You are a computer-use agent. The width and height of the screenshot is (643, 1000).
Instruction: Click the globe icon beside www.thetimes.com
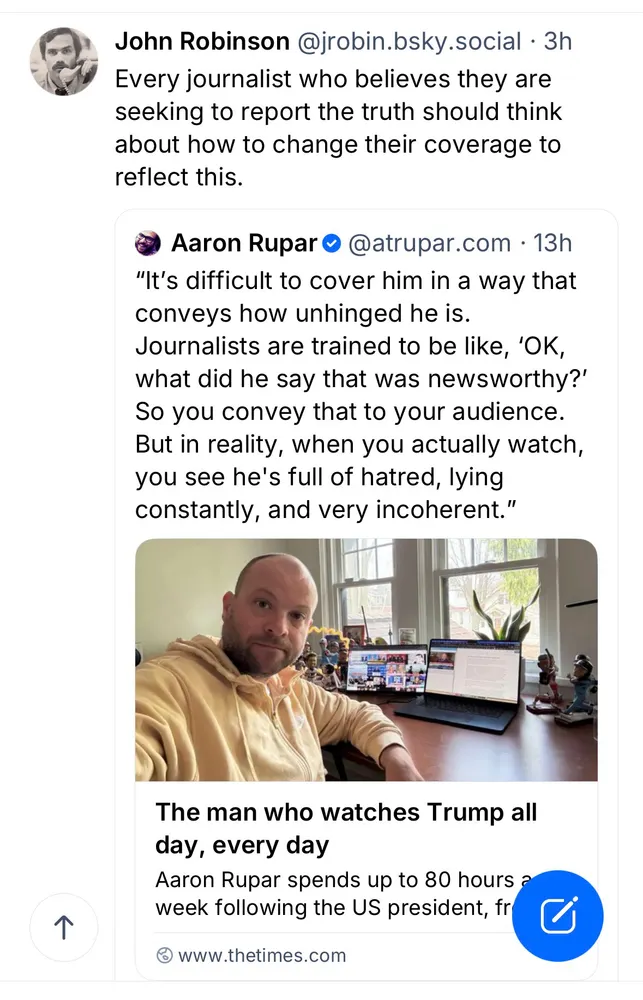coord(165,955)
